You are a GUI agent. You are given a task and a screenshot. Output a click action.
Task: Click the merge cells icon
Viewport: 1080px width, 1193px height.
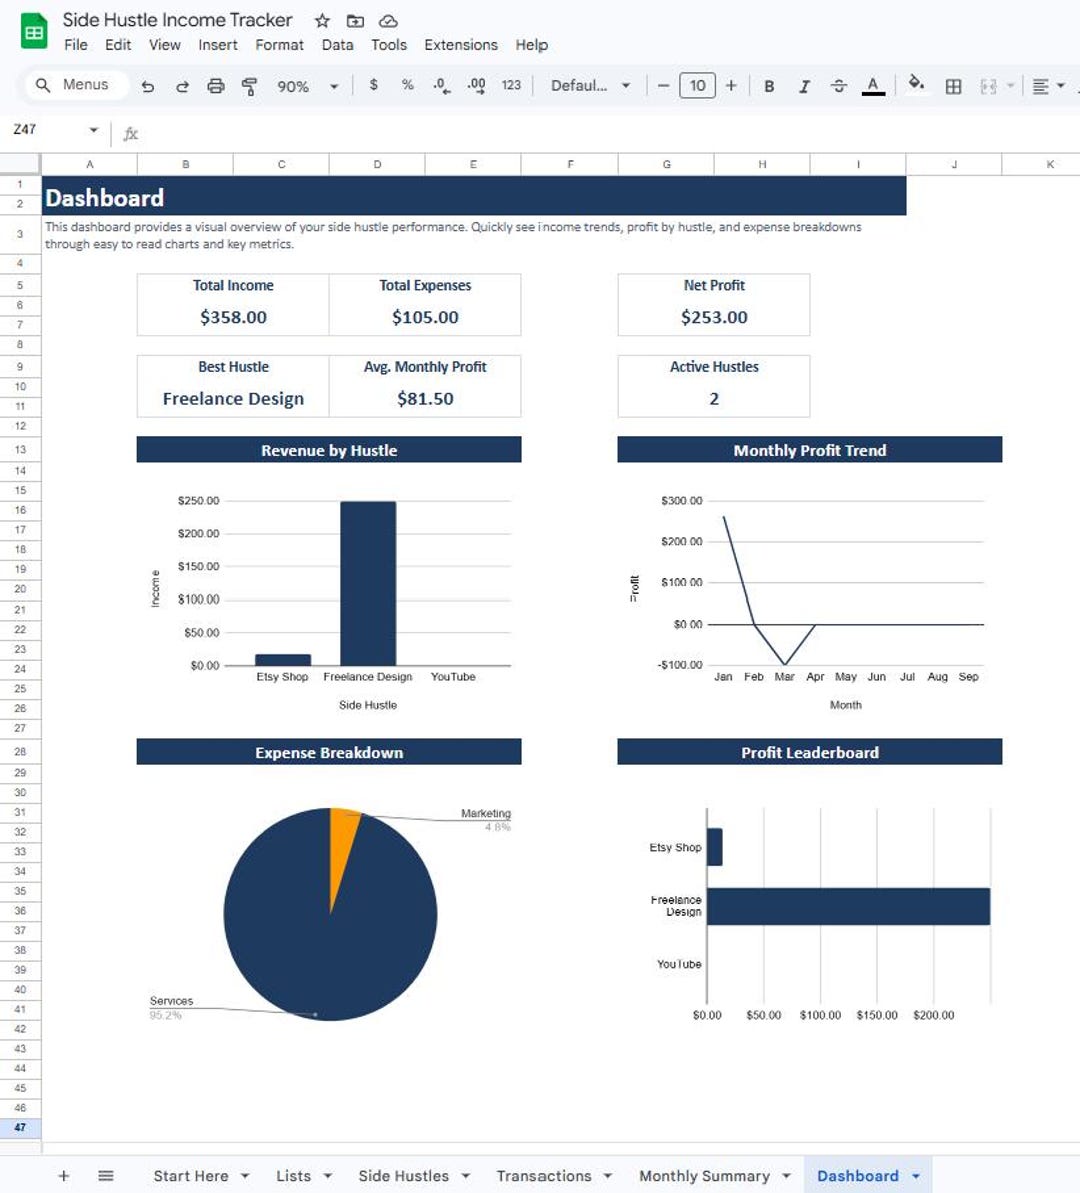(989, 86)
